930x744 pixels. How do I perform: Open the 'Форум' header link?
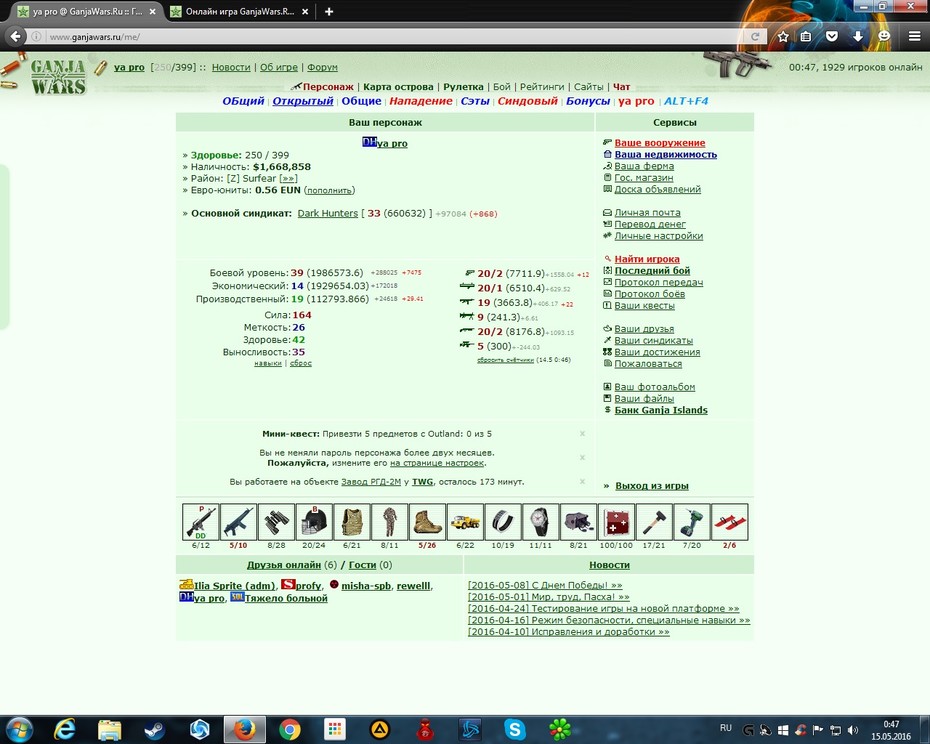point(322,67)
